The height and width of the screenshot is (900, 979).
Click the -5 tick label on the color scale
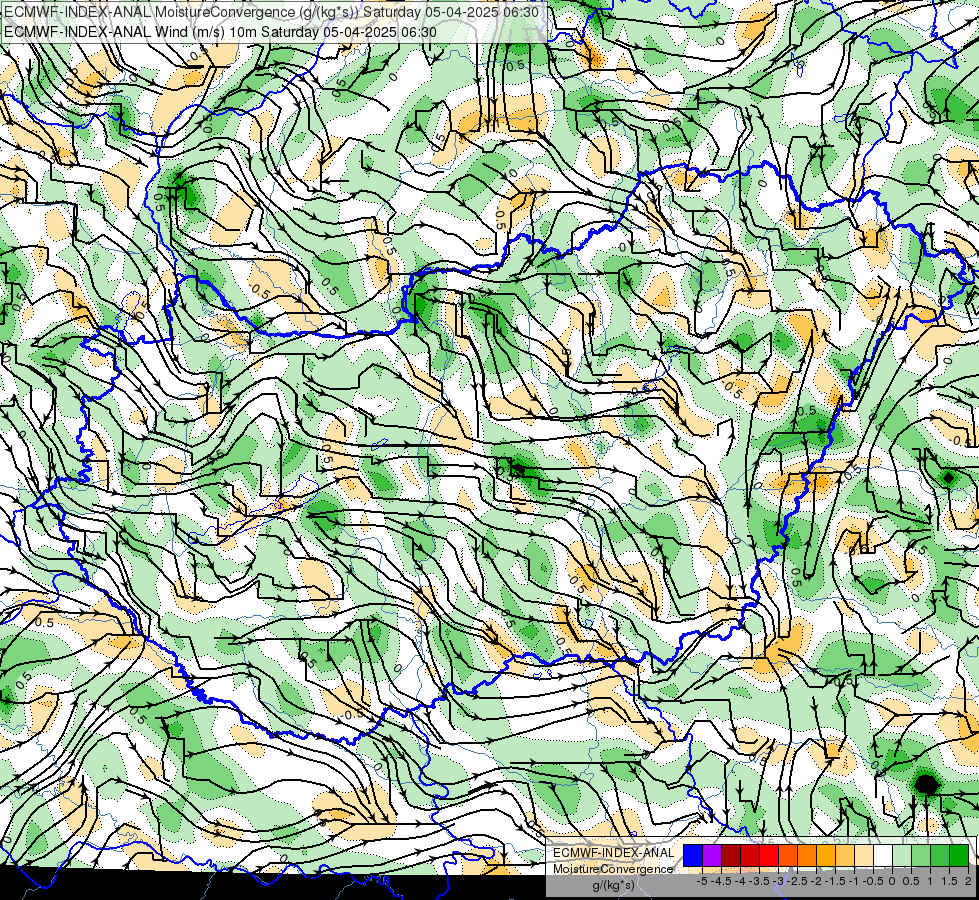pyautogui.click(x=702, y=881)
